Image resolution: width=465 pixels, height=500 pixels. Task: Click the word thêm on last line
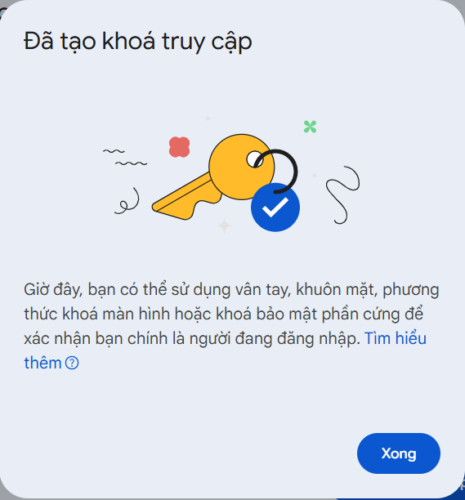tap(43, 363)
